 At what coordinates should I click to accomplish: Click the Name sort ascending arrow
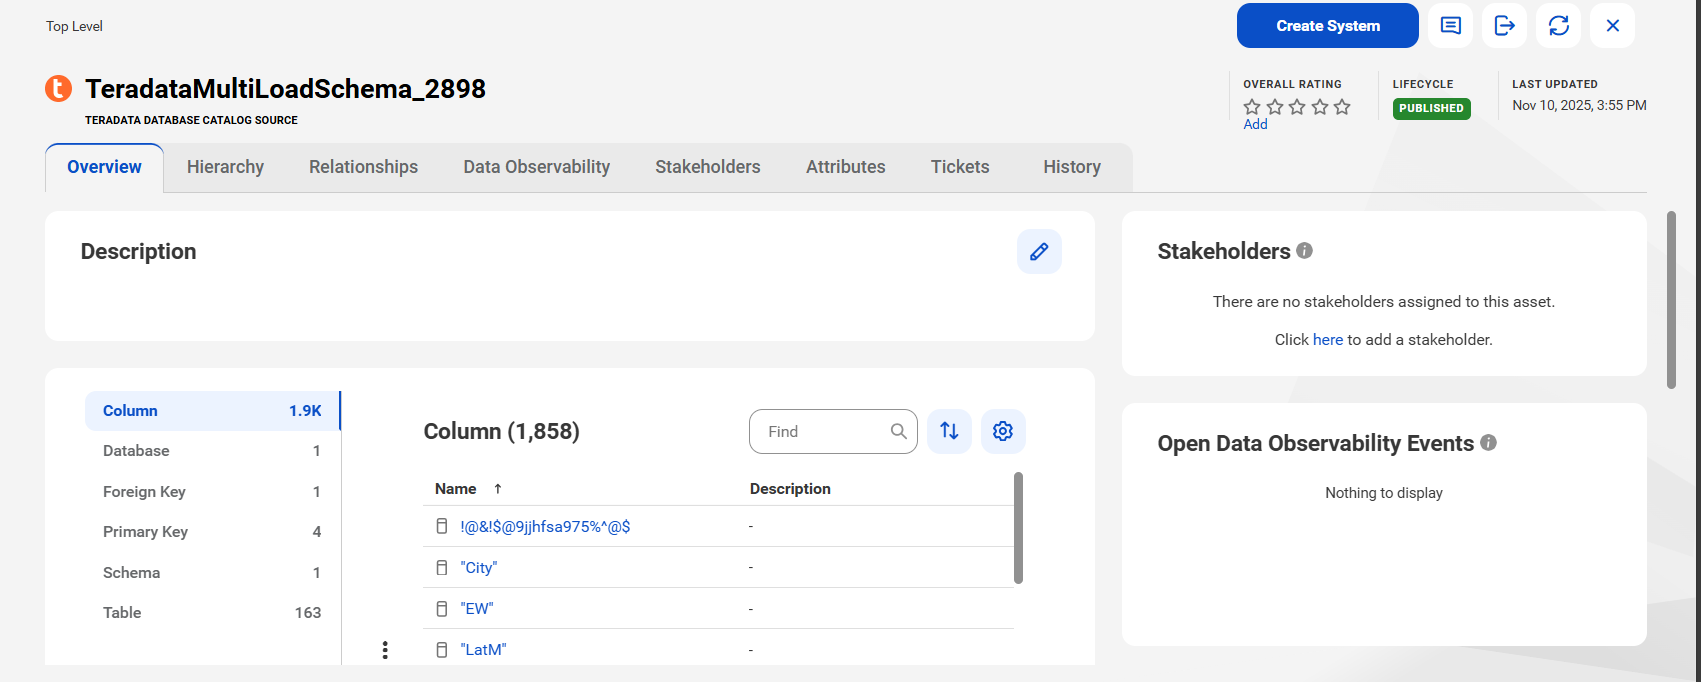coord(497,489)
